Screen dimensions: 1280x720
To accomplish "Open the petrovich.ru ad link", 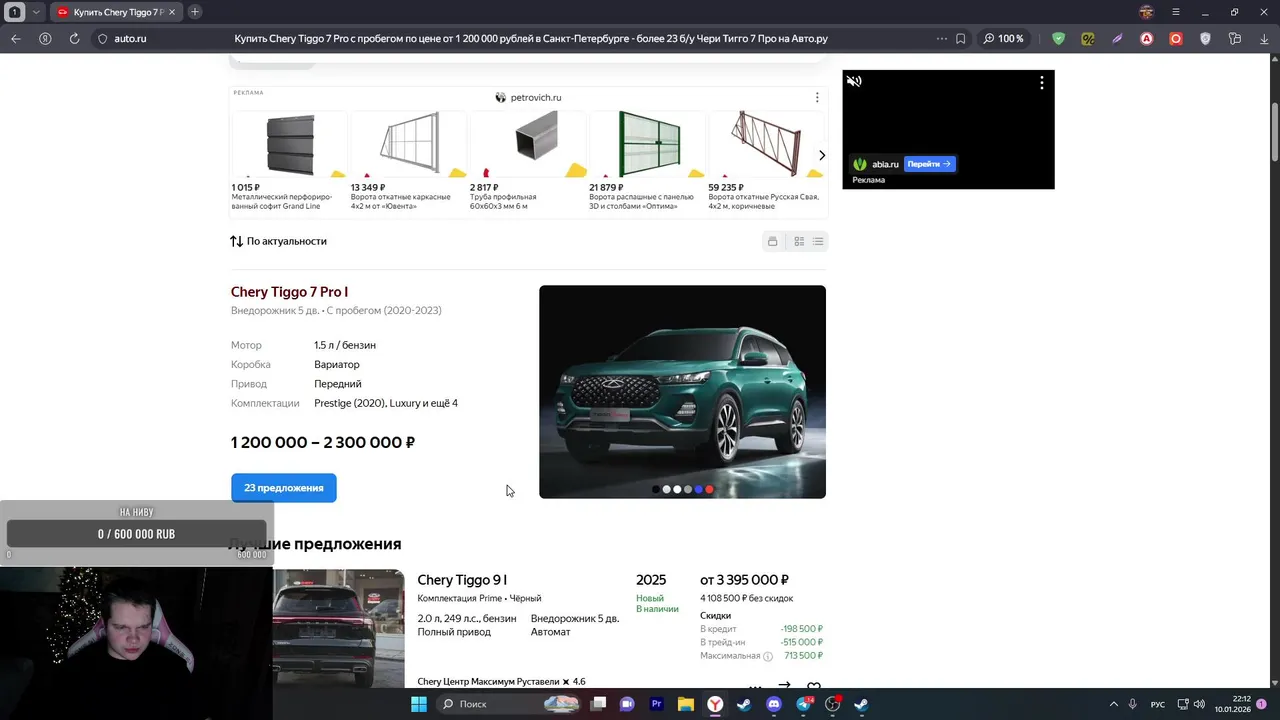I will point(528,98).
